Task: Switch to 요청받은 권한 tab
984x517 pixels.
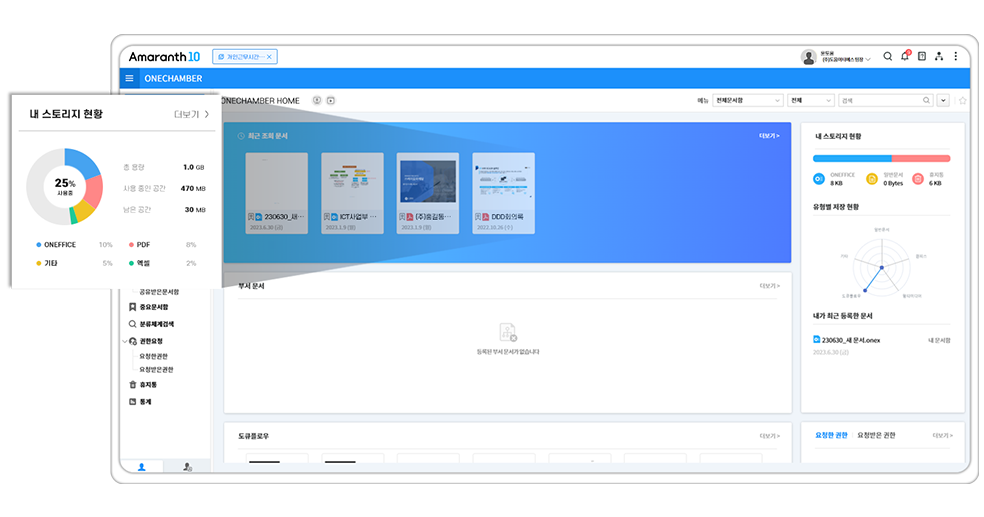Action: [876, 435]
